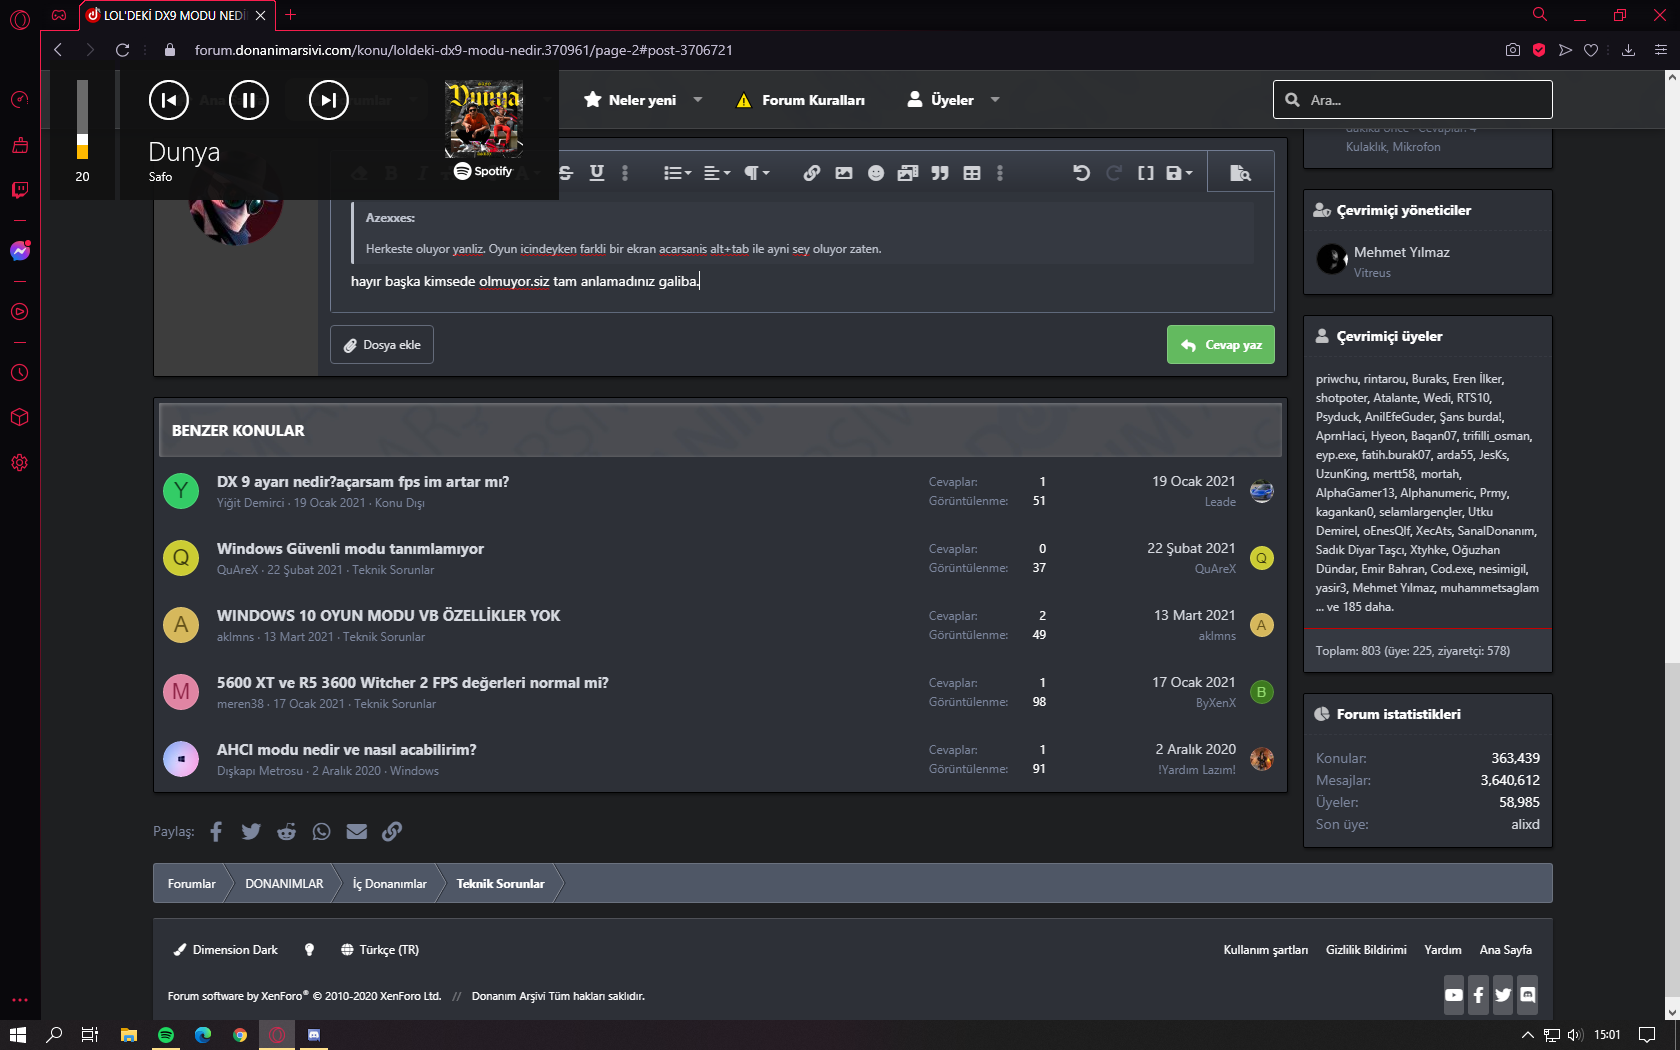Toggle light mode with bulb icon

click(309, 950)
